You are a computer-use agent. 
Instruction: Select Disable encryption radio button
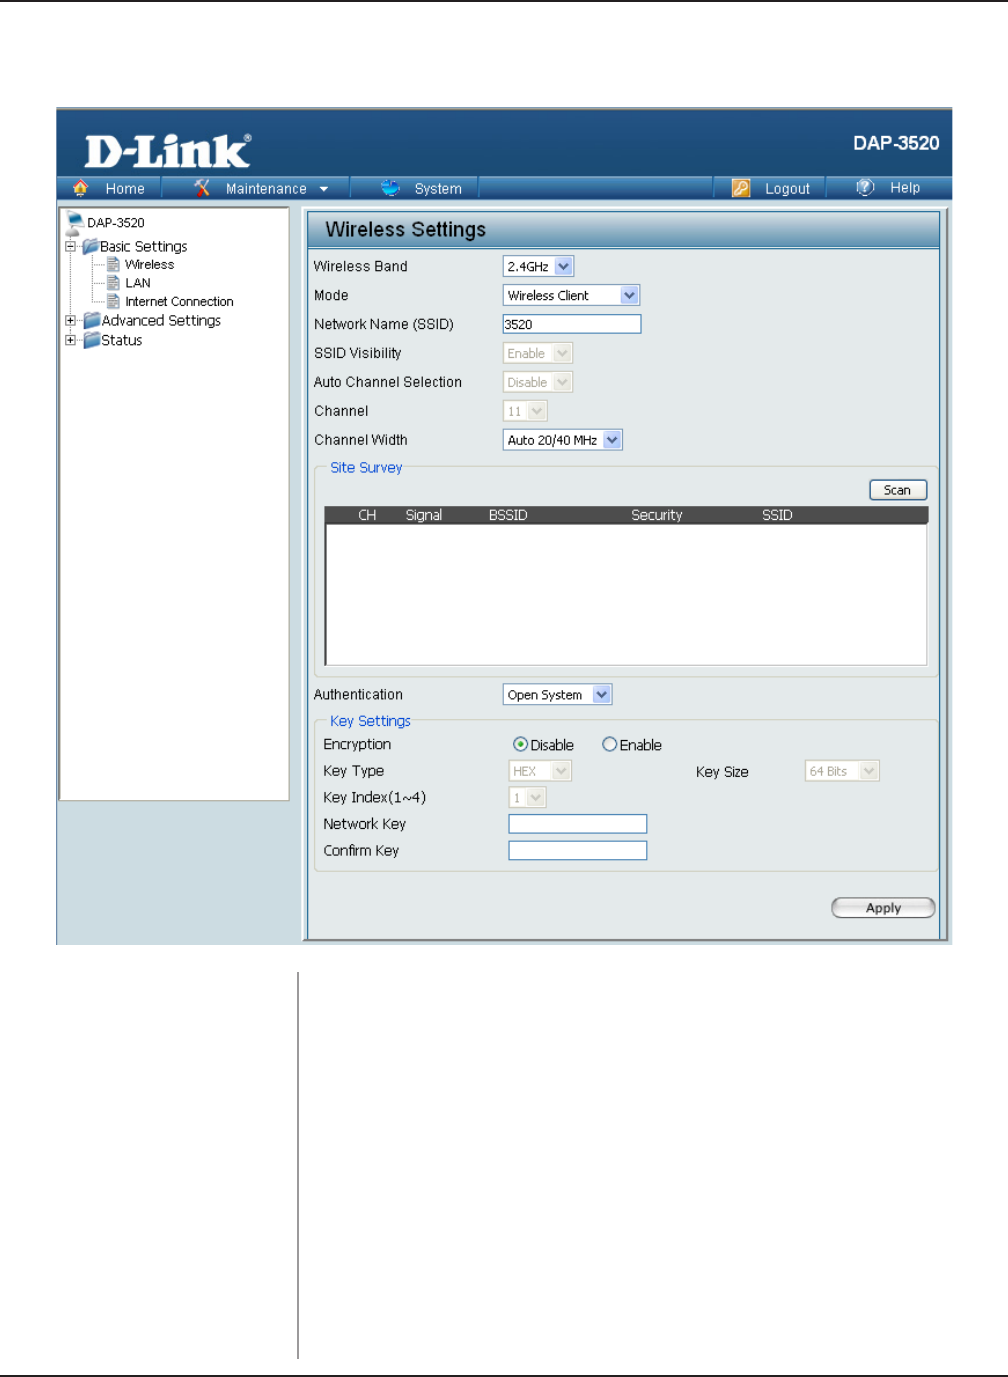(520, 744)
